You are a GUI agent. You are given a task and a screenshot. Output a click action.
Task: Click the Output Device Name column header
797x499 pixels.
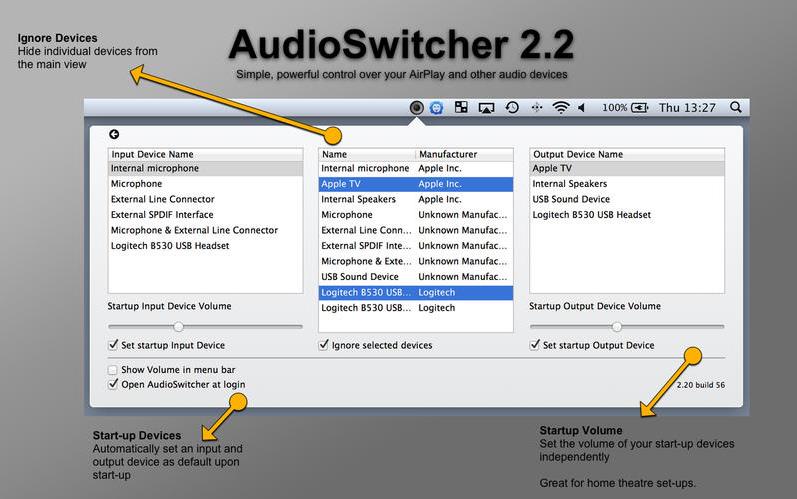[x=627, y=154]
